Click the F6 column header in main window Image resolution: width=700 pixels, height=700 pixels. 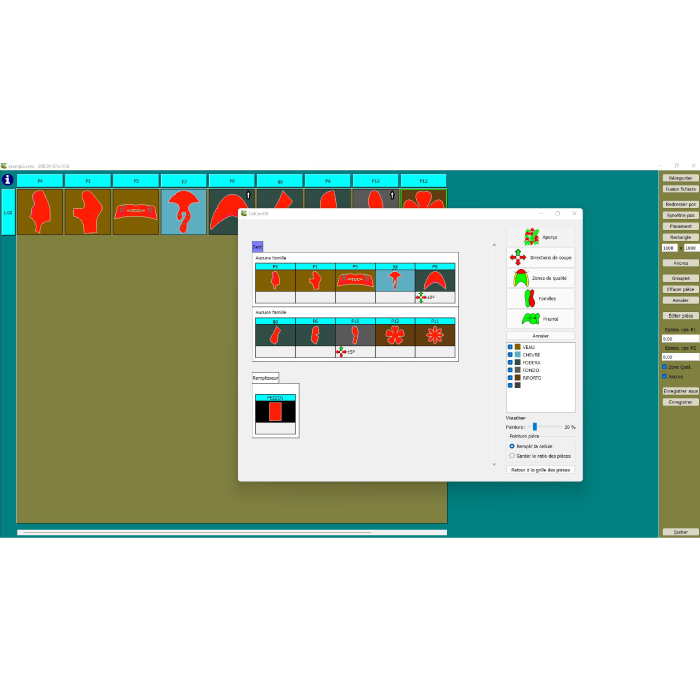coord(328,181)
